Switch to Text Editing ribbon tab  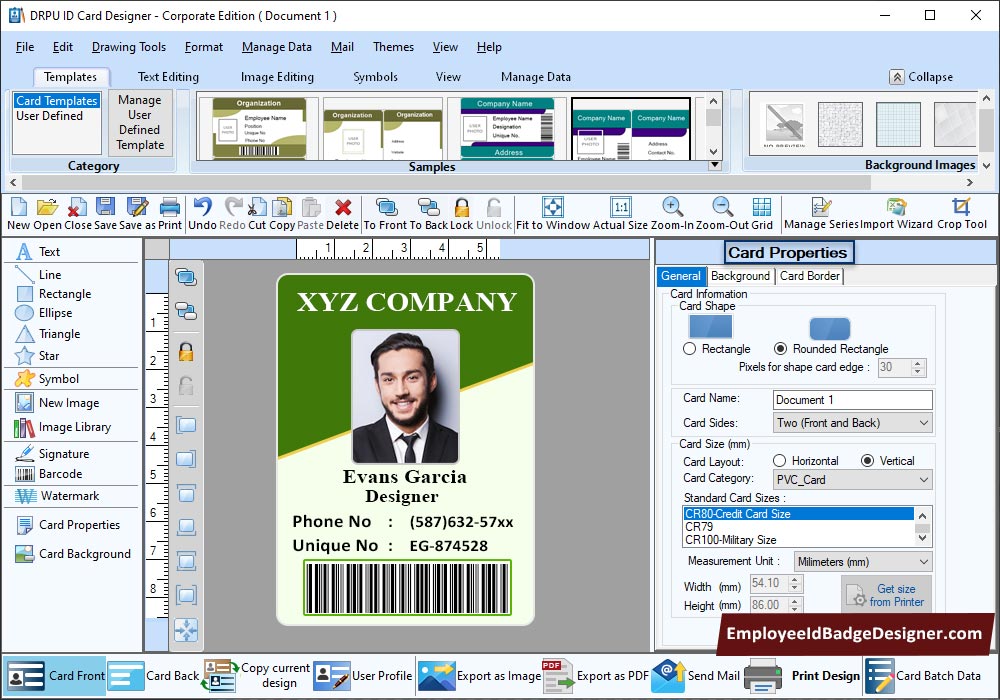168,77
